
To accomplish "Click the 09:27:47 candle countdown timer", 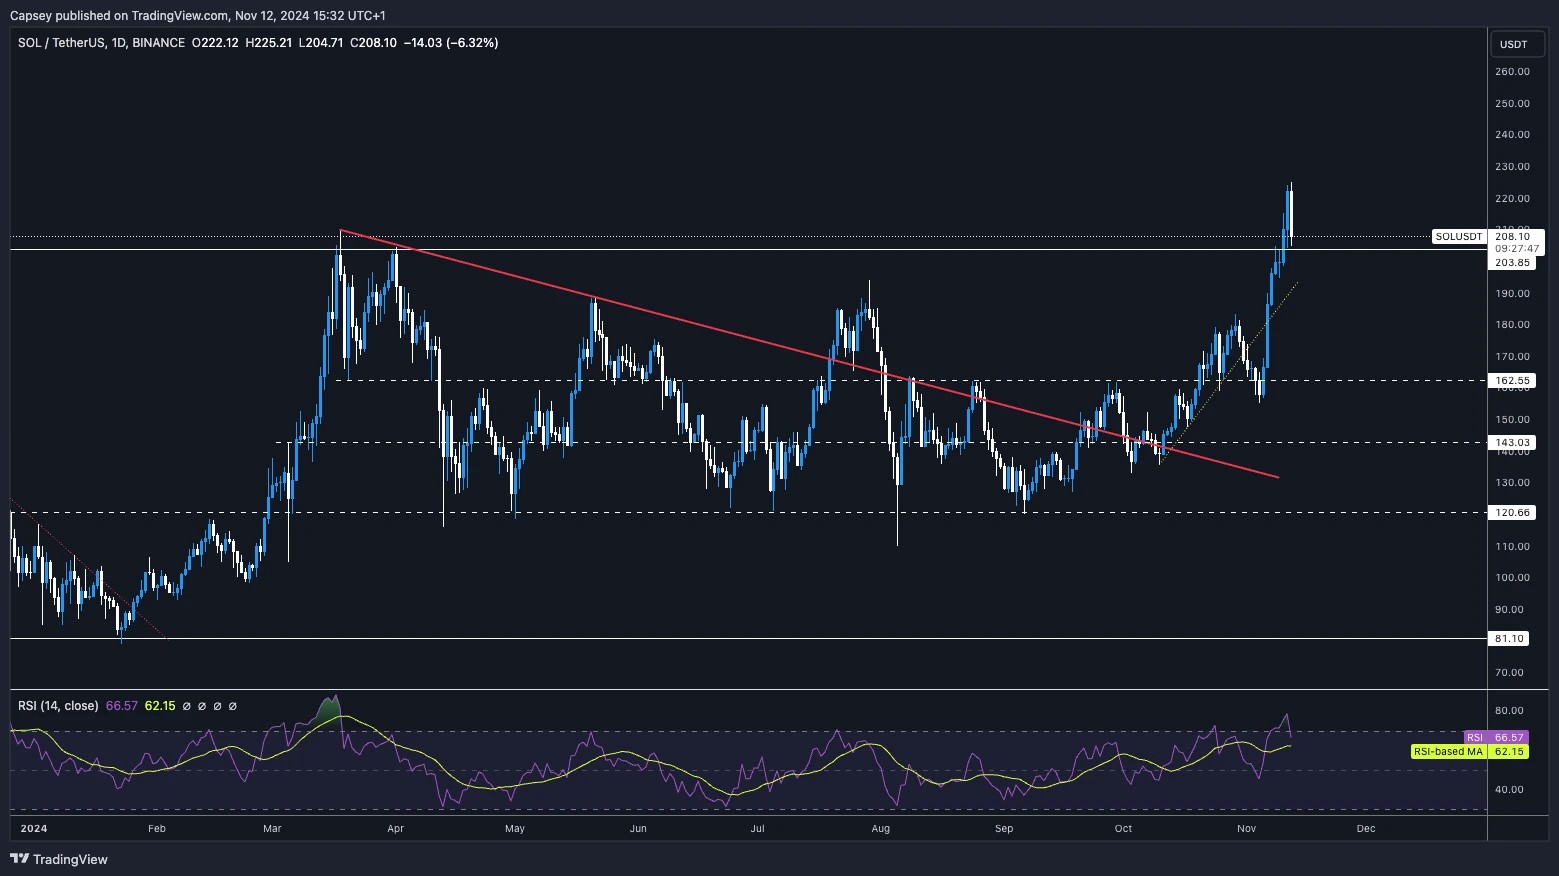I will pos(1518,248).
